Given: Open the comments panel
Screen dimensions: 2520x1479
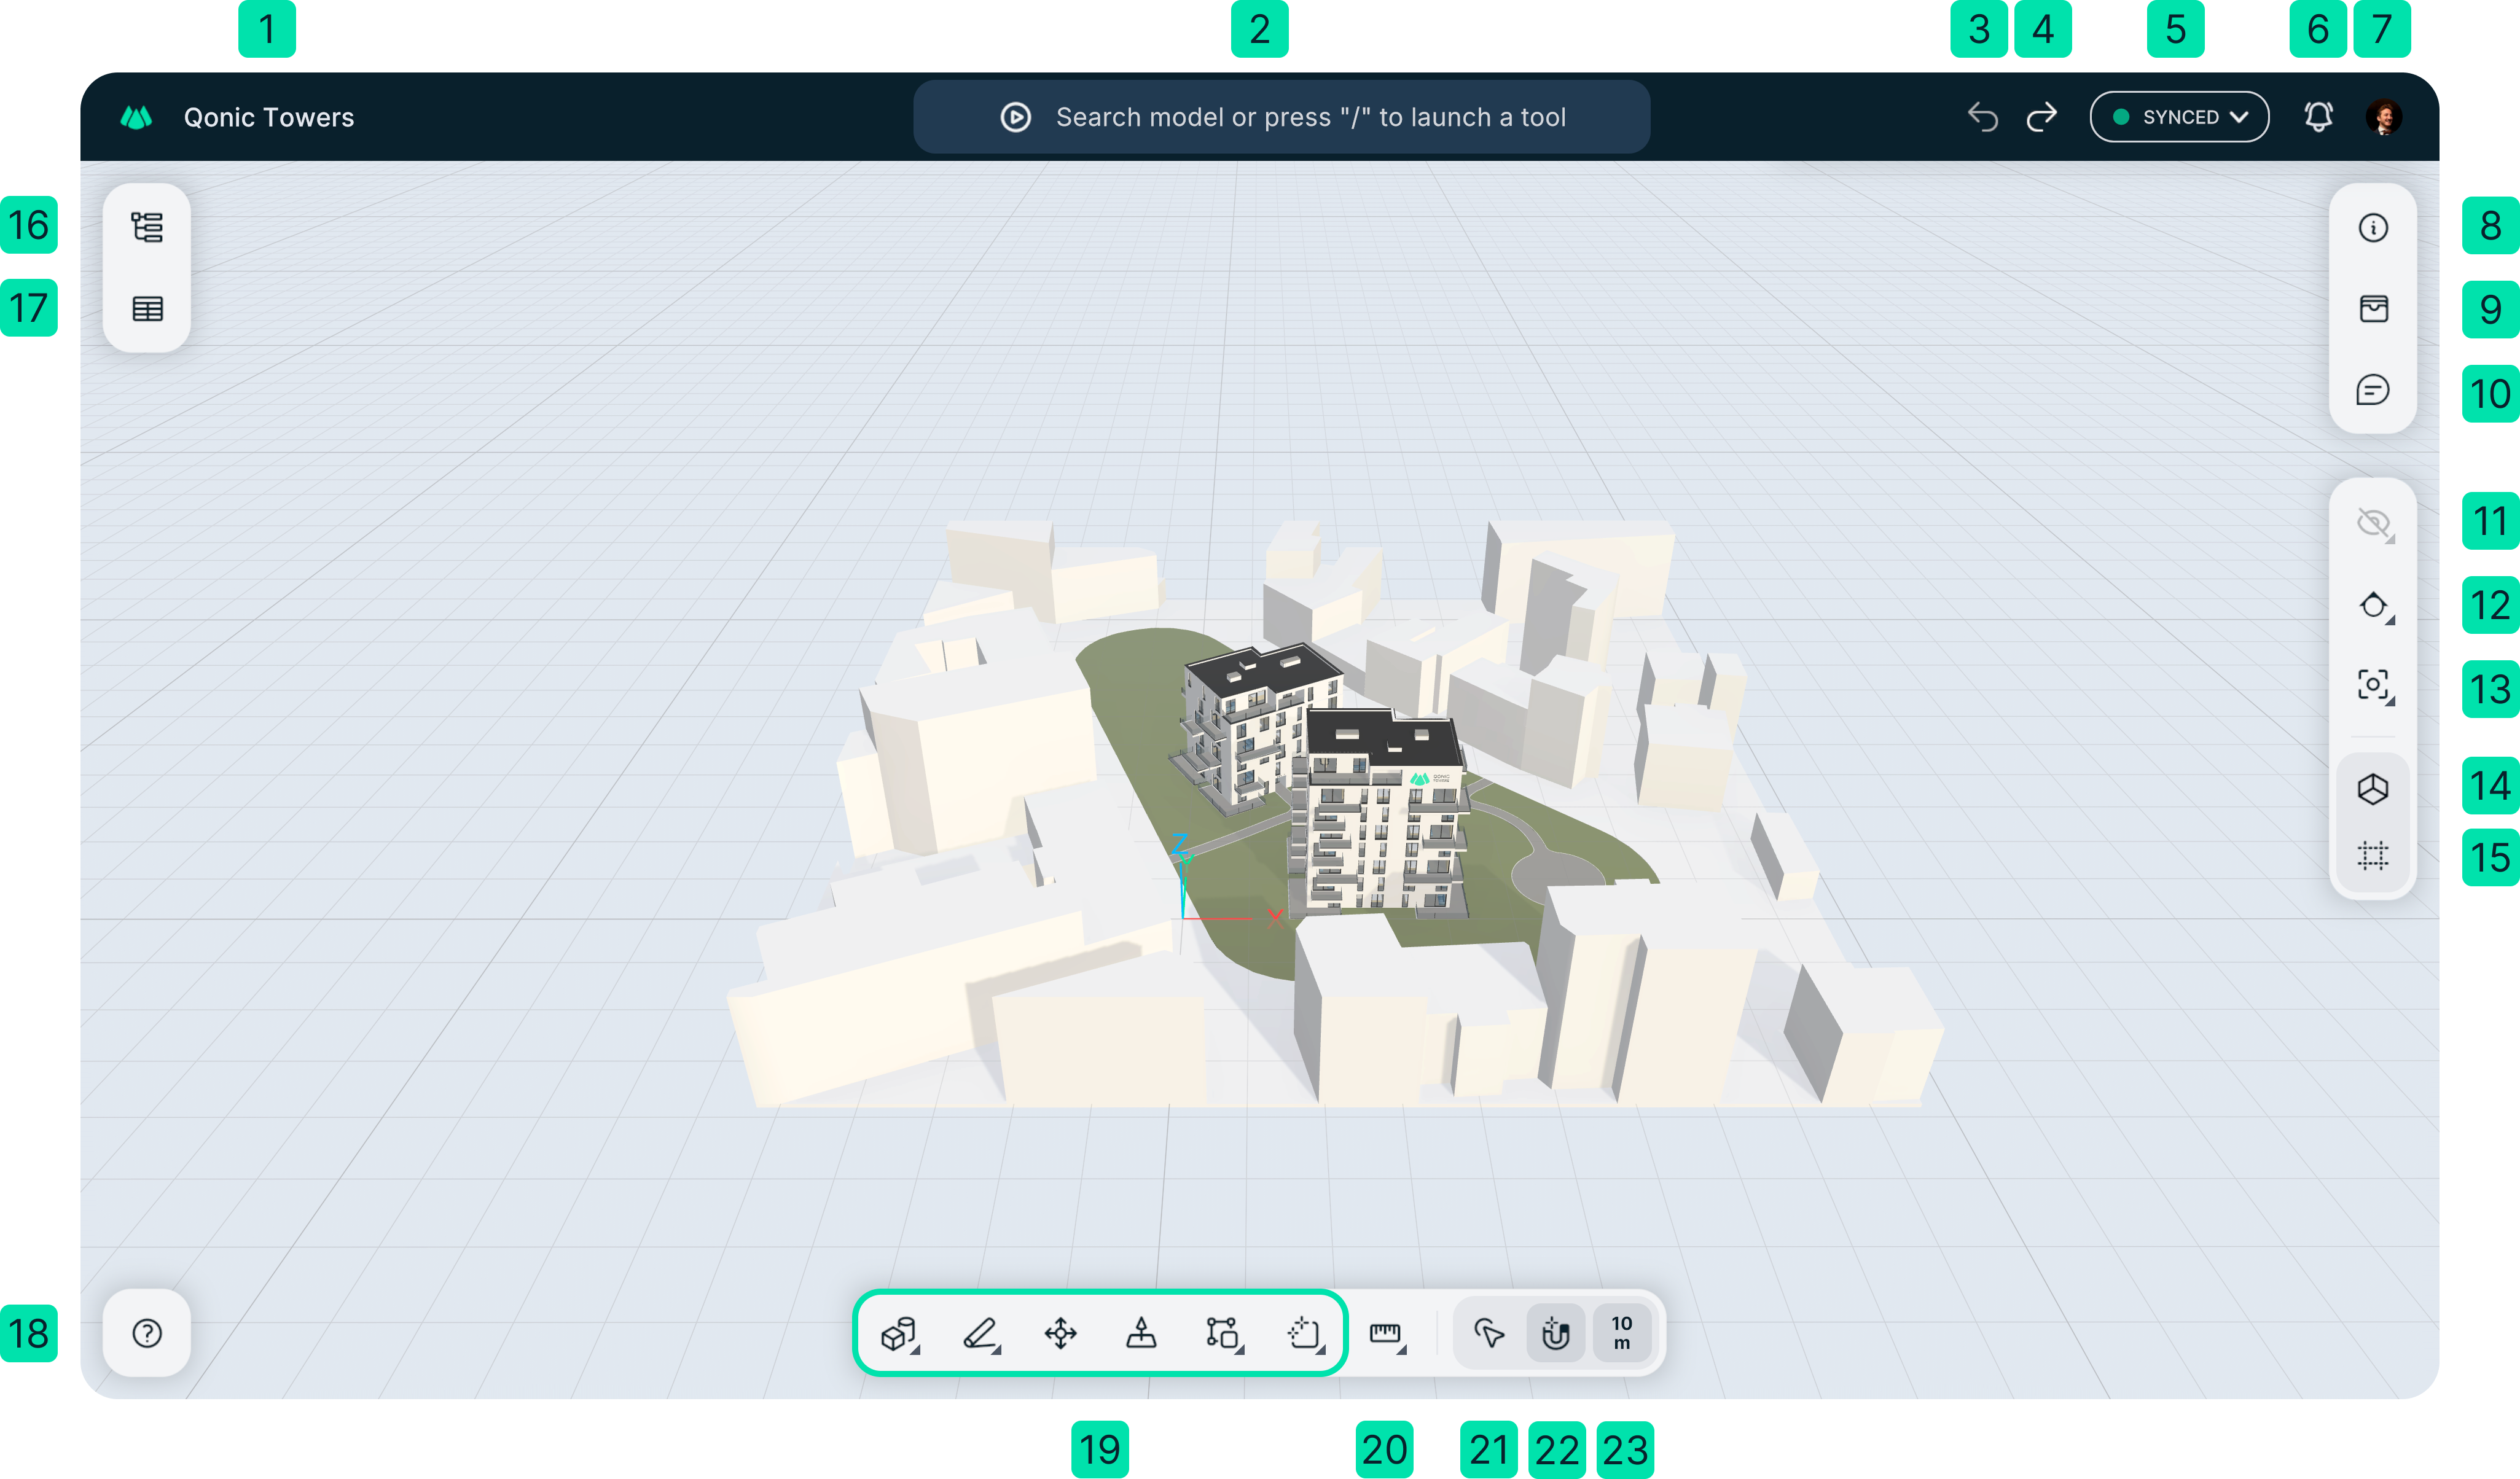Looking at the screenshot, I should (x=2373, y=390).
